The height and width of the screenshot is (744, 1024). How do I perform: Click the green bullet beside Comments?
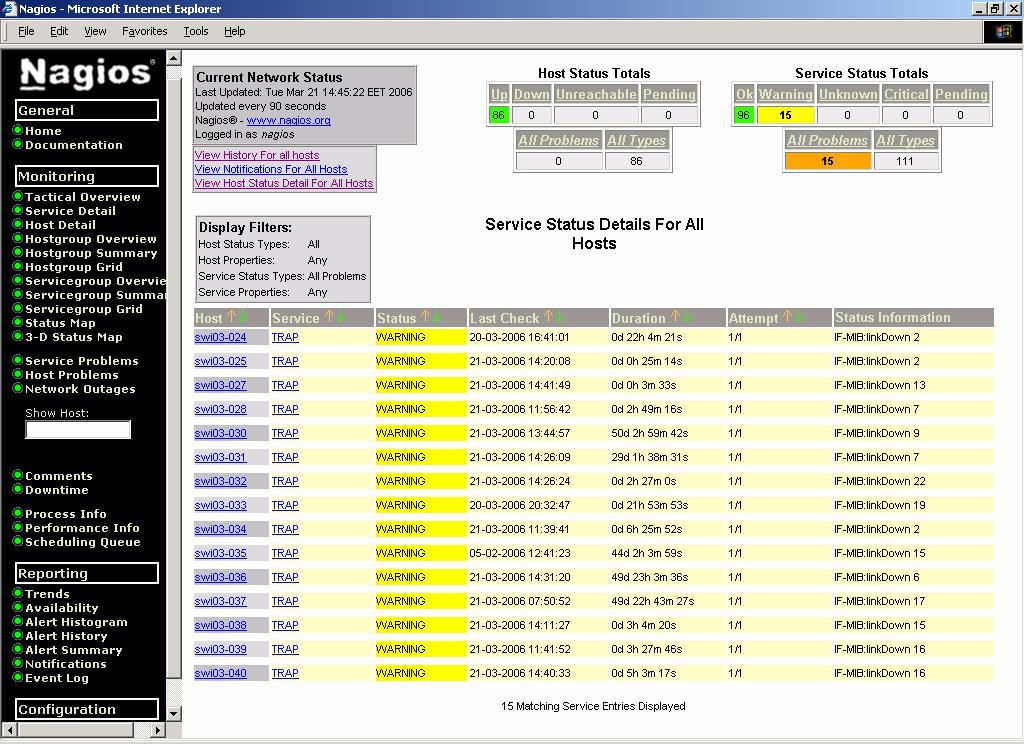(18, 475)
